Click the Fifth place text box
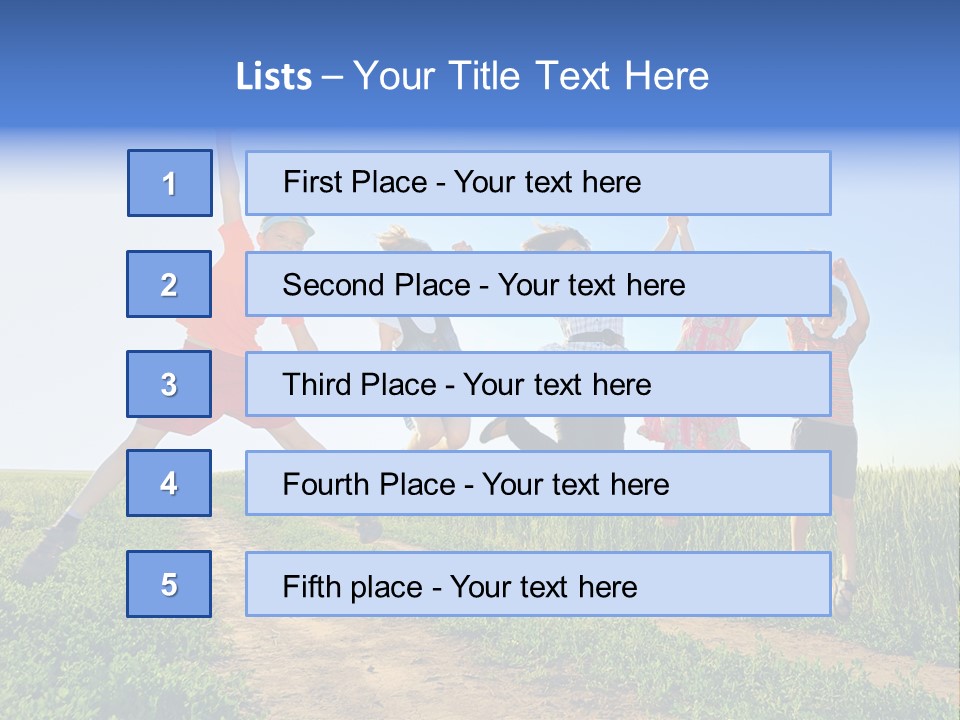This screenshot has width=960, height=720. (x=538, y=584)
